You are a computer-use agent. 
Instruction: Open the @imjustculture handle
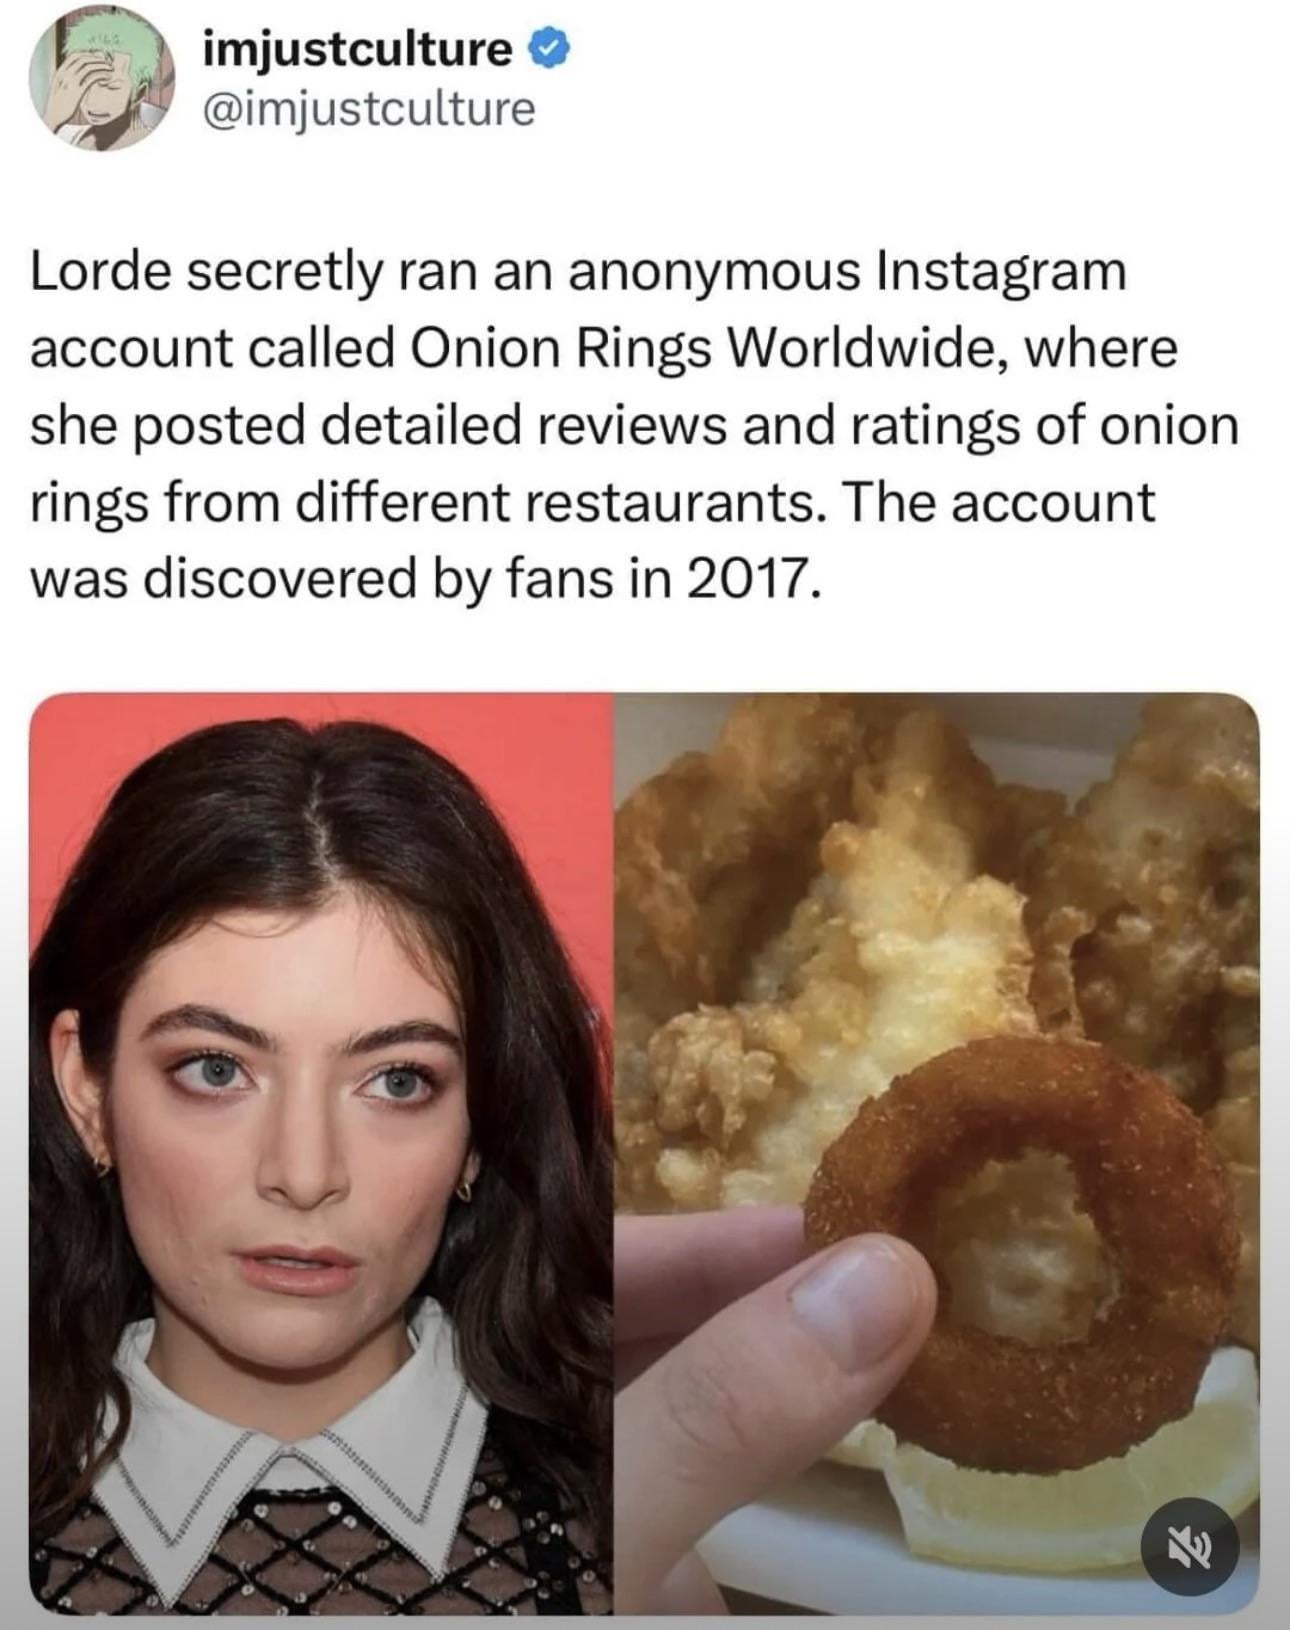369,108
